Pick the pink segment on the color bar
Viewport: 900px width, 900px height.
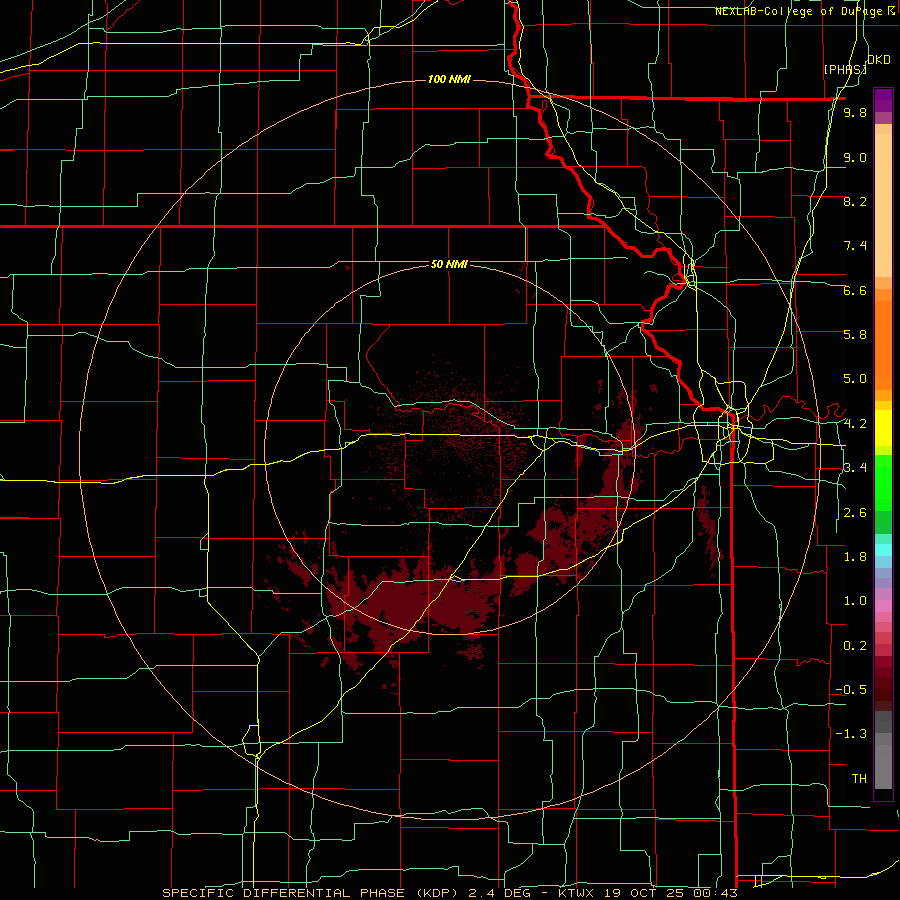tap(883, 606)
